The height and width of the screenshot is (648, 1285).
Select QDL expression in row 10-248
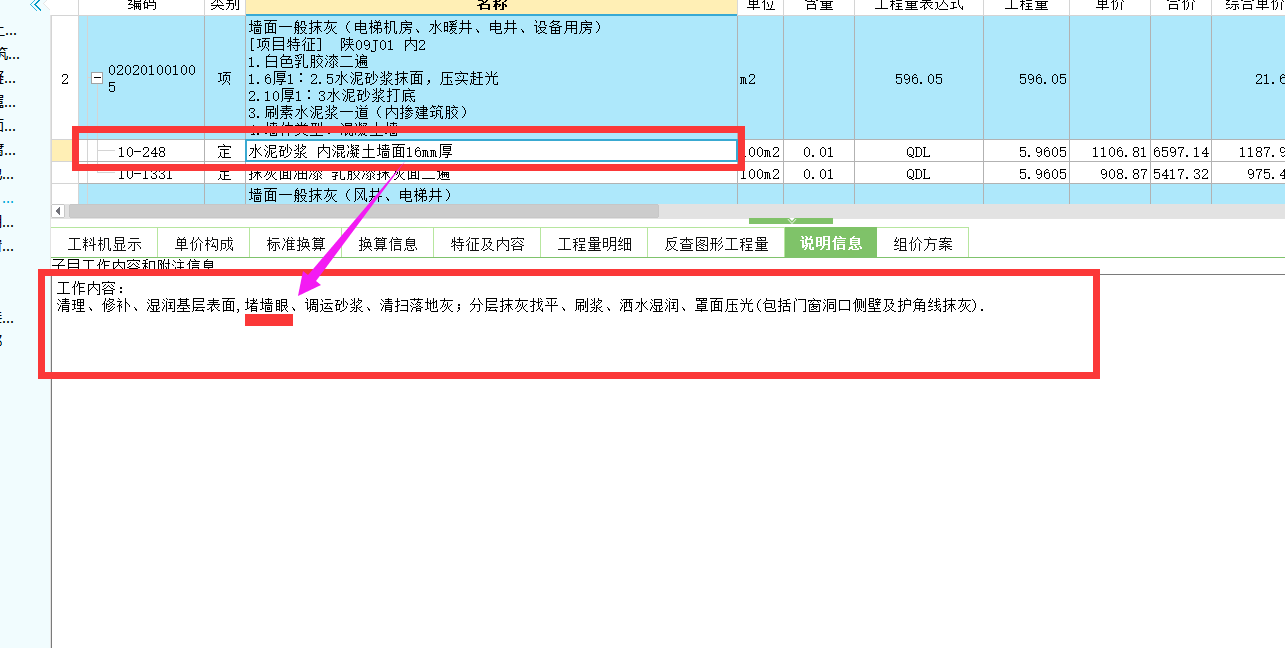click(x=918, y=152)
